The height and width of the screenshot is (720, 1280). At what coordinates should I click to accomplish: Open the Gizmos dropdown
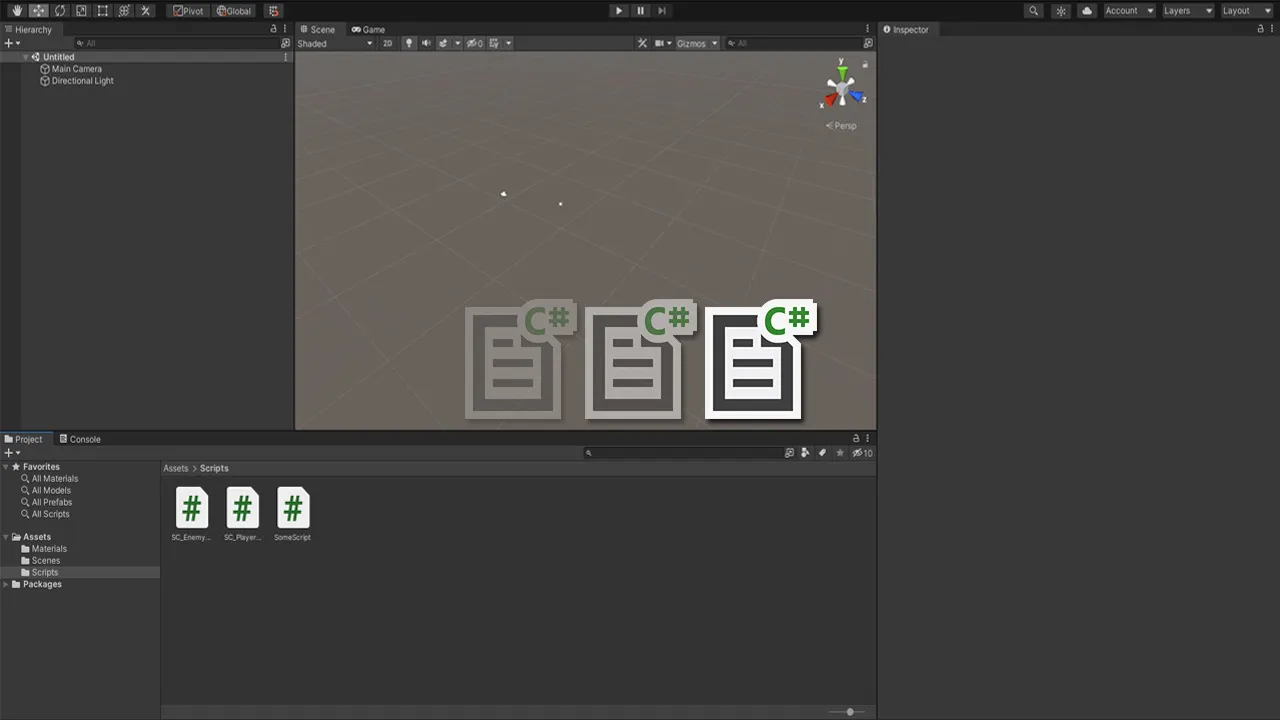click(x=696, y=44)
